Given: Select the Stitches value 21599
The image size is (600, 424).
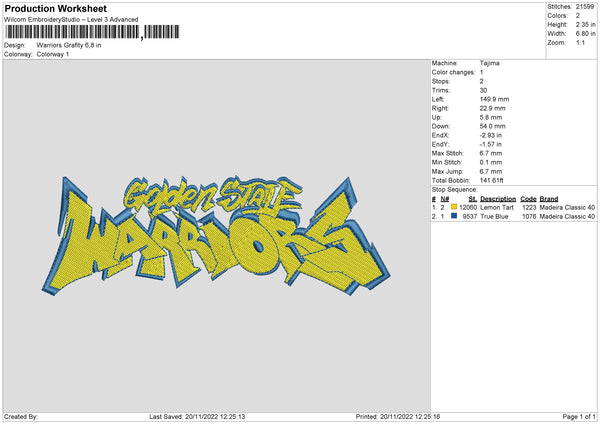Looking at the screenshot, I should 585,7.
